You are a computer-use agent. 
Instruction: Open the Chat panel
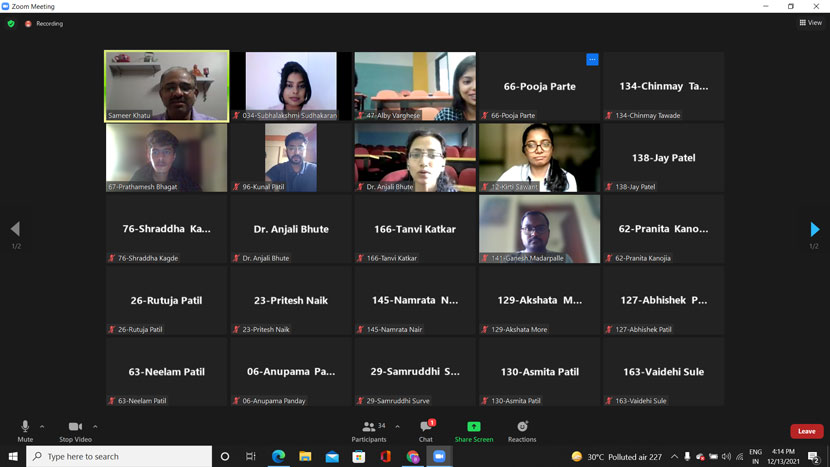[426, 430]
